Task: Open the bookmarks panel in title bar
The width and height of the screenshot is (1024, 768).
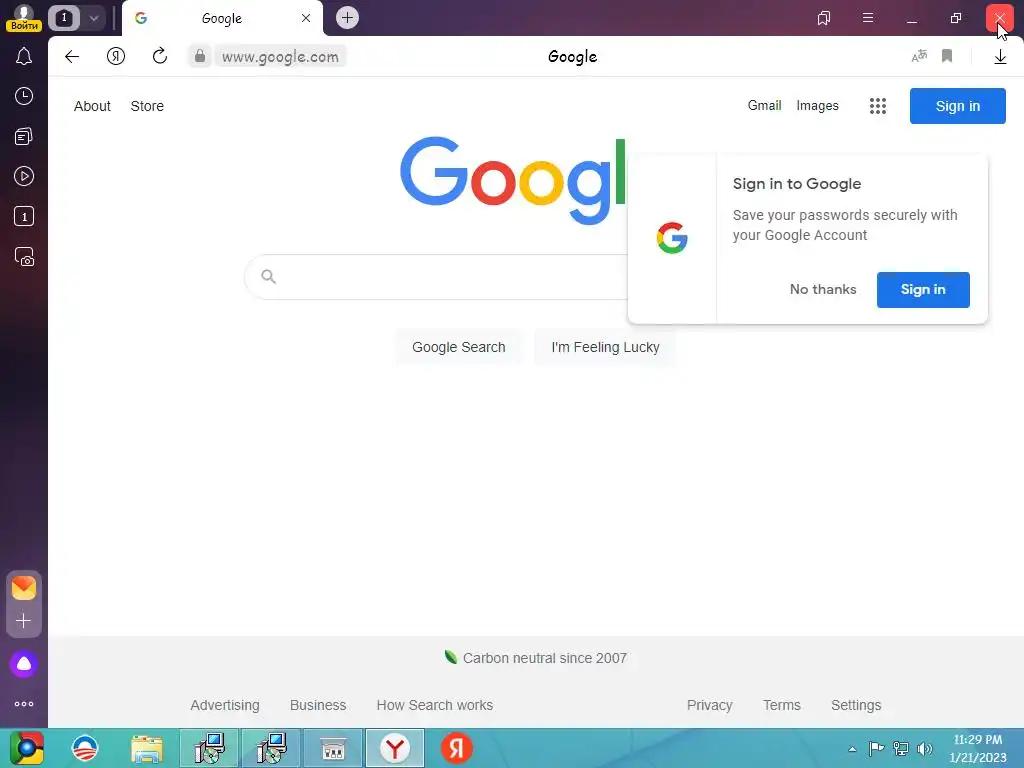Action: (824, 18)
